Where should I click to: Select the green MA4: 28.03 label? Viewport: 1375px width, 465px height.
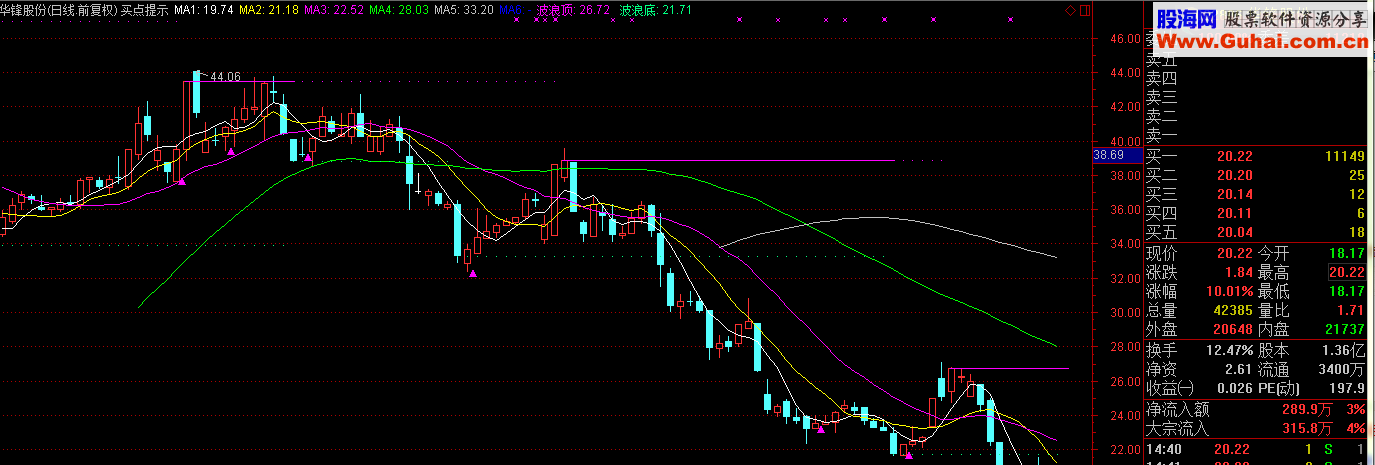tap(399, 9)
